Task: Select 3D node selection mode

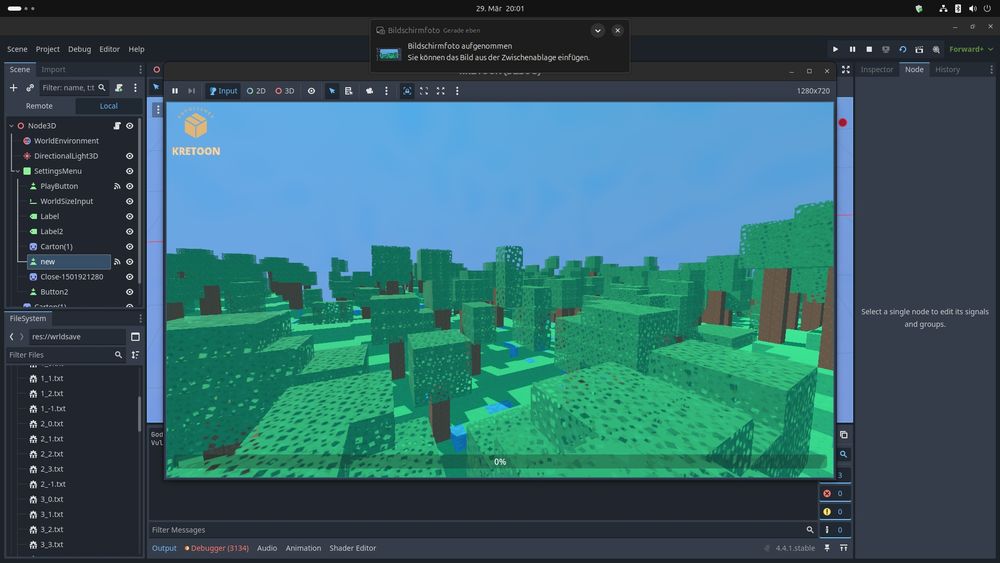Action: (x=285, y=91)
